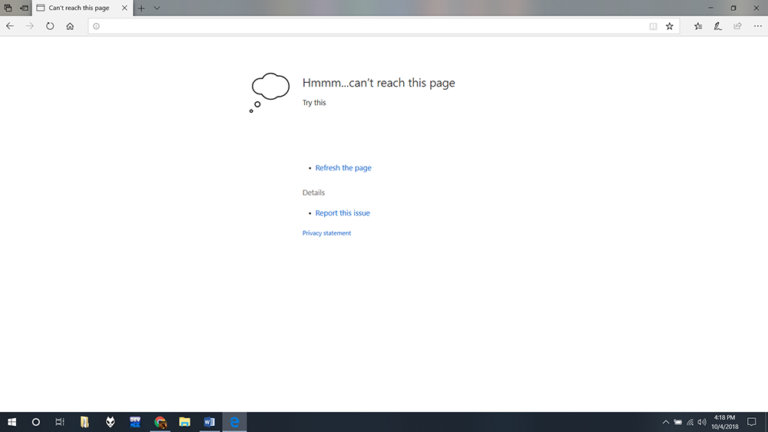This screenshot has height=432, width=768.
Task: Open the Privacy statement link
Action: point(326,233)
